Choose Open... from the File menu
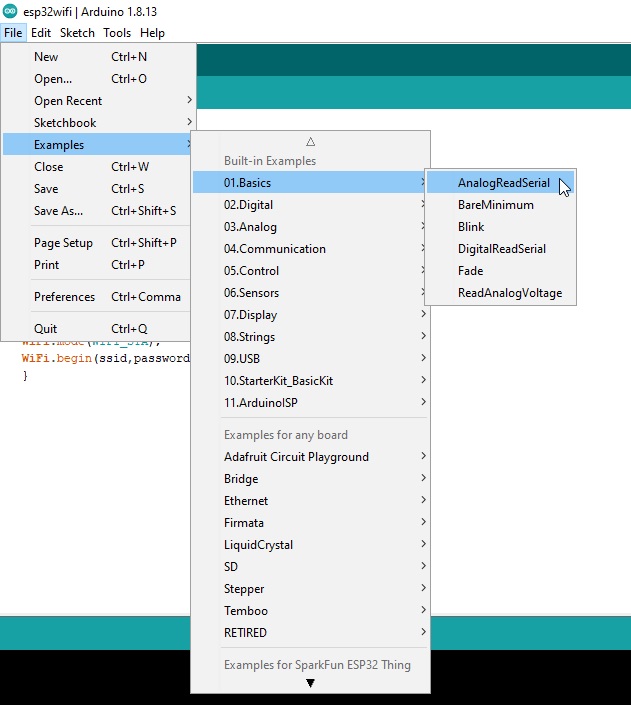 (x=98, y=79)
